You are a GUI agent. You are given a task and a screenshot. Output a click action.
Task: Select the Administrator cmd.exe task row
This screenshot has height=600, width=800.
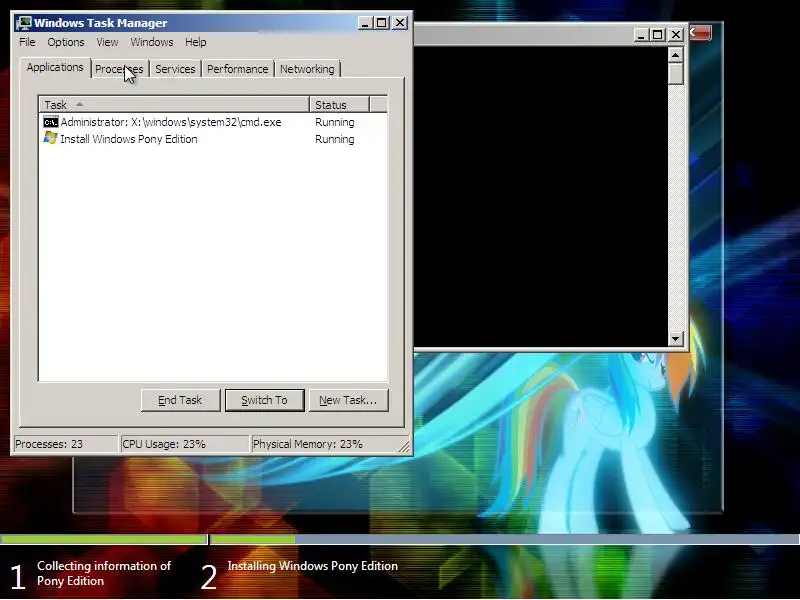213,122
